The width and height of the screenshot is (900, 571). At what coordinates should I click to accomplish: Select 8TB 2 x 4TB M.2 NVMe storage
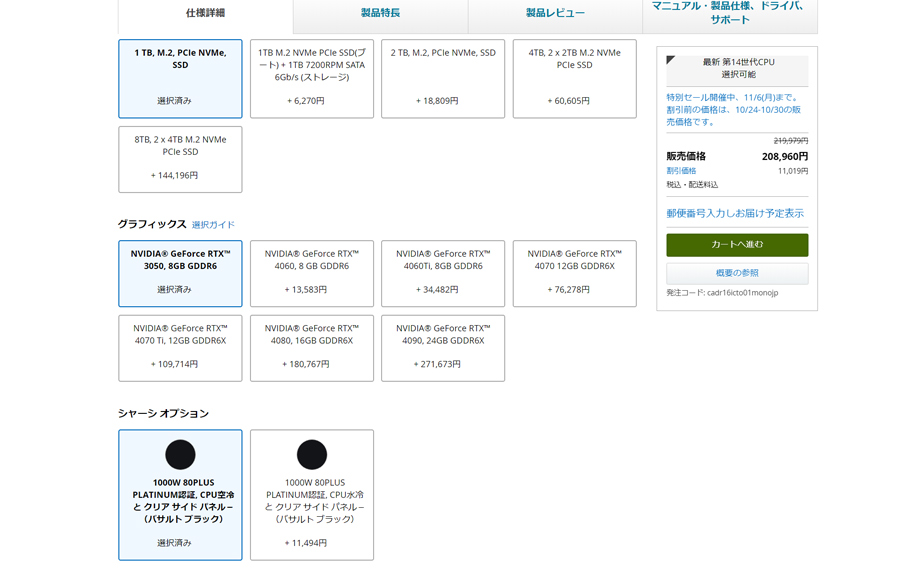pyautogui.click(x=180, y=160)
